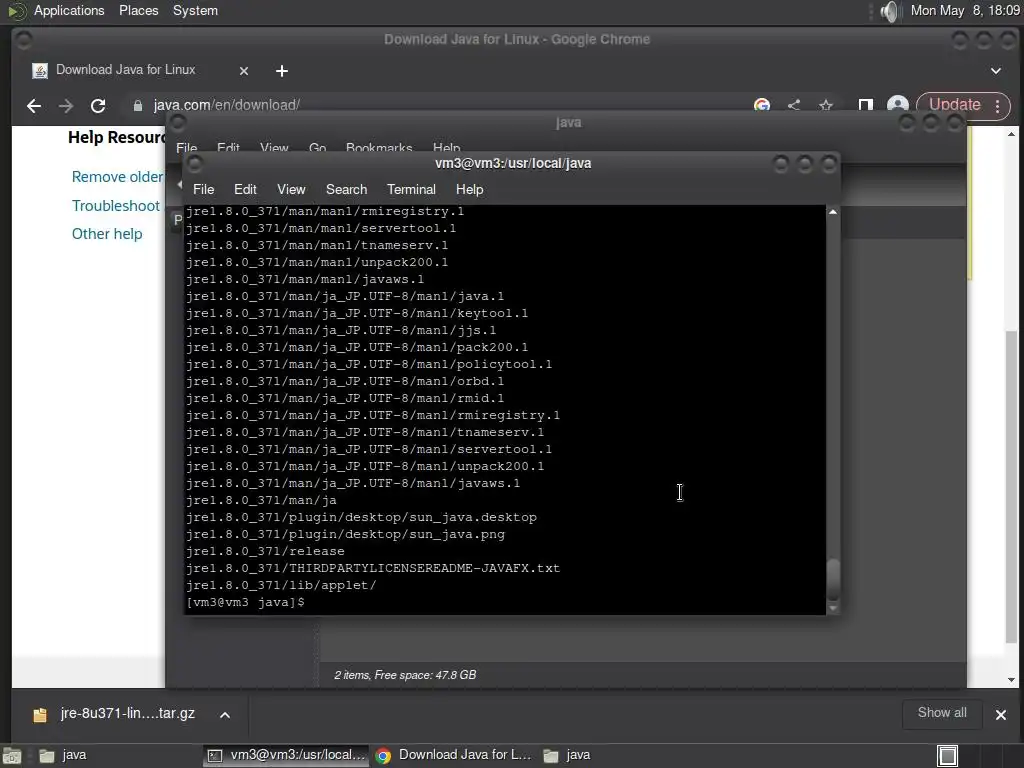Image resolution: width=1024 pixels, height=768 pixels.
Task: Open Terminal File menu
Action: [x=203, y=189]
